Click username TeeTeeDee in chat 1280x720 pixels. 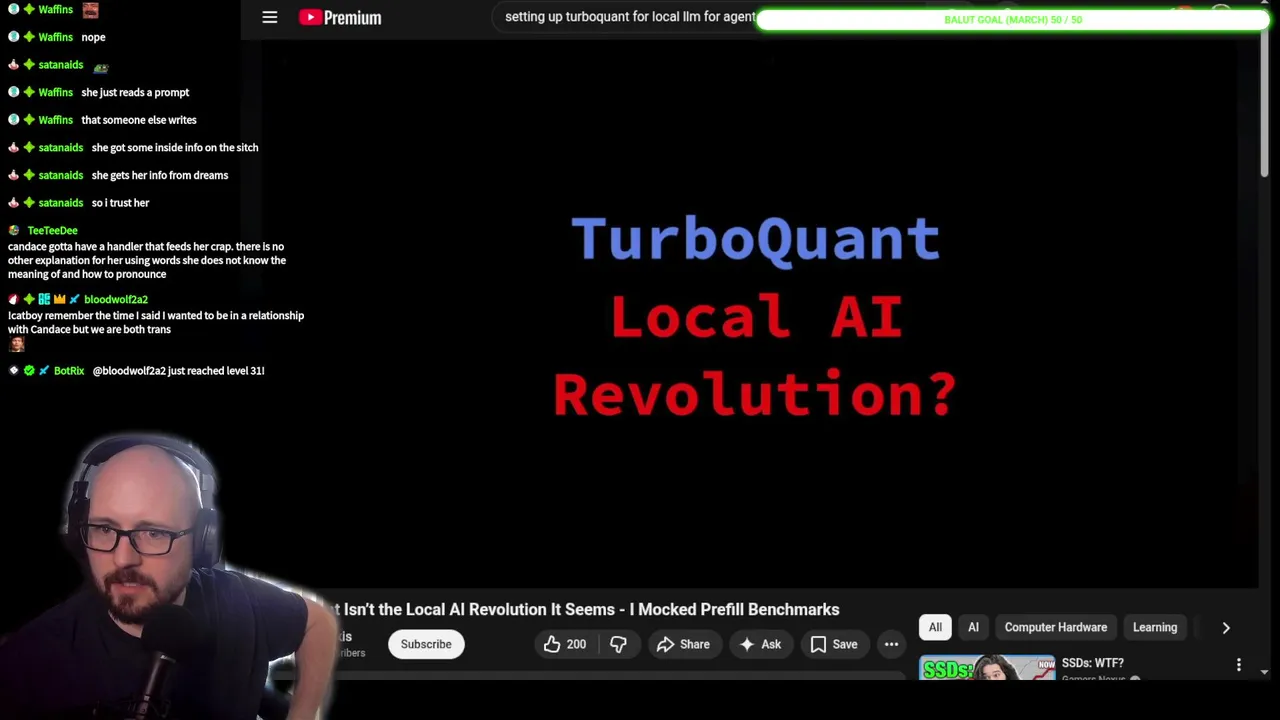(52, 230)
